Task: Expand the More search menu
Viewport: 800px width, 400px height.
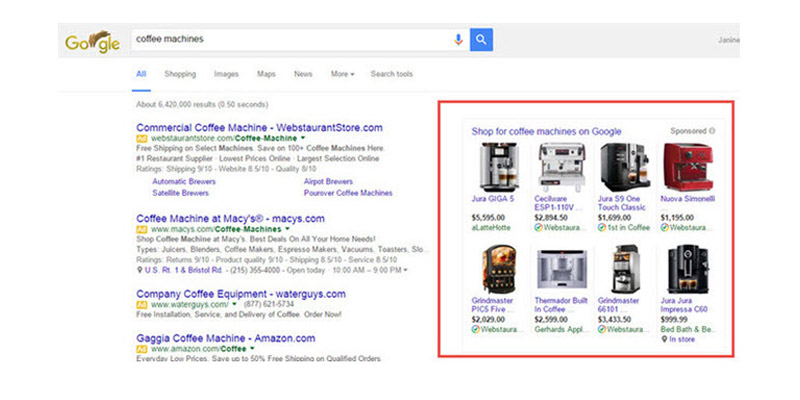Action: click(342, 74)
